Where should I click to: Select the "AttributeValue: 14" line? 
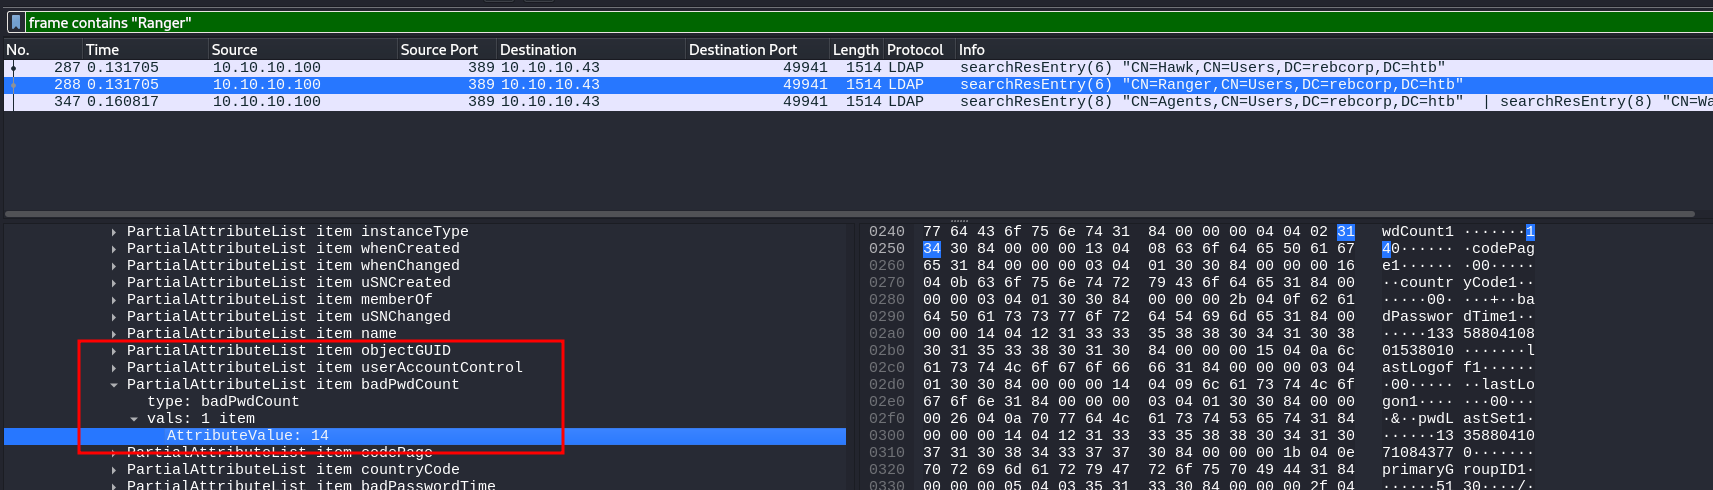(x=425, y=436)
